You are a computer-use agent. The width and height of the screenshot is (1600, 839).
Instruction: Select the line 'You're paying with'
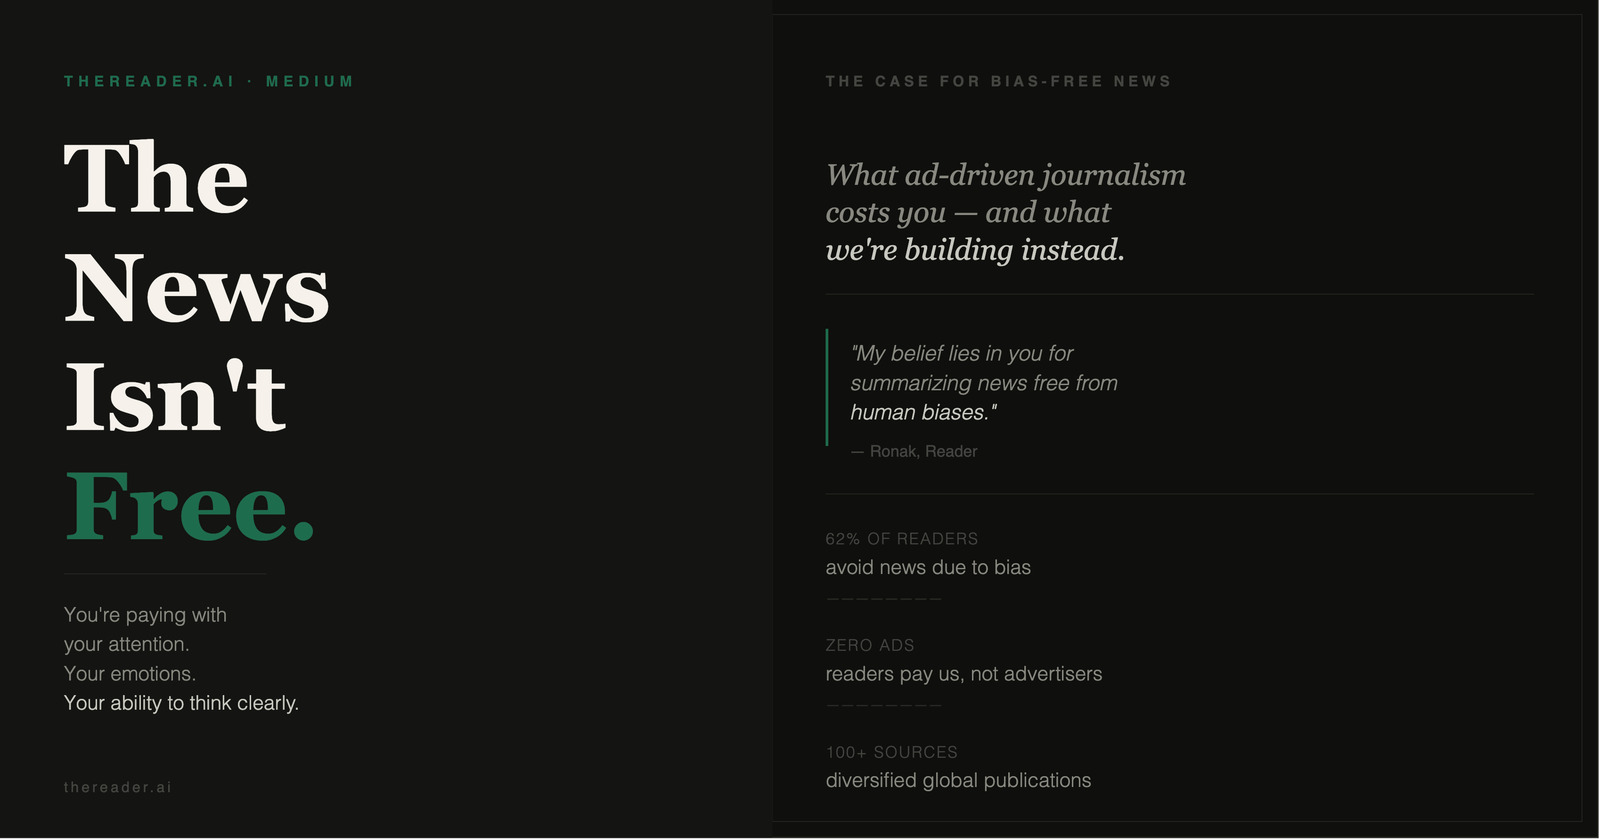[145, 615]
